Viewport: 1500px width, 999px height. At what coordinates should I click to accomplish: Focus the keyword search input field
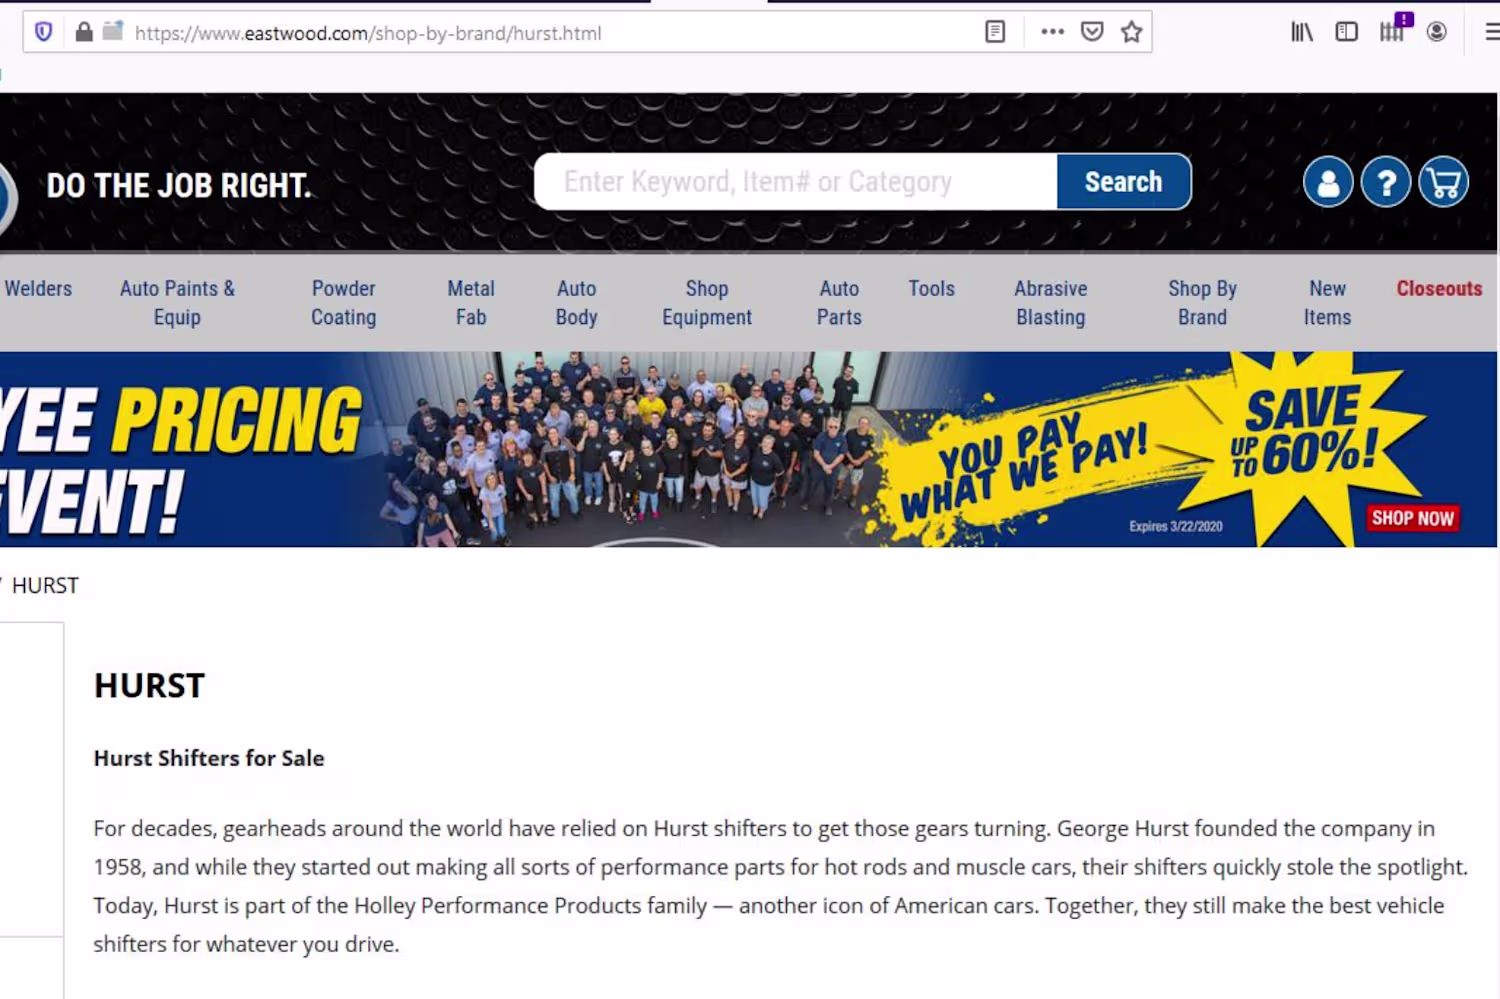(795, 182)
